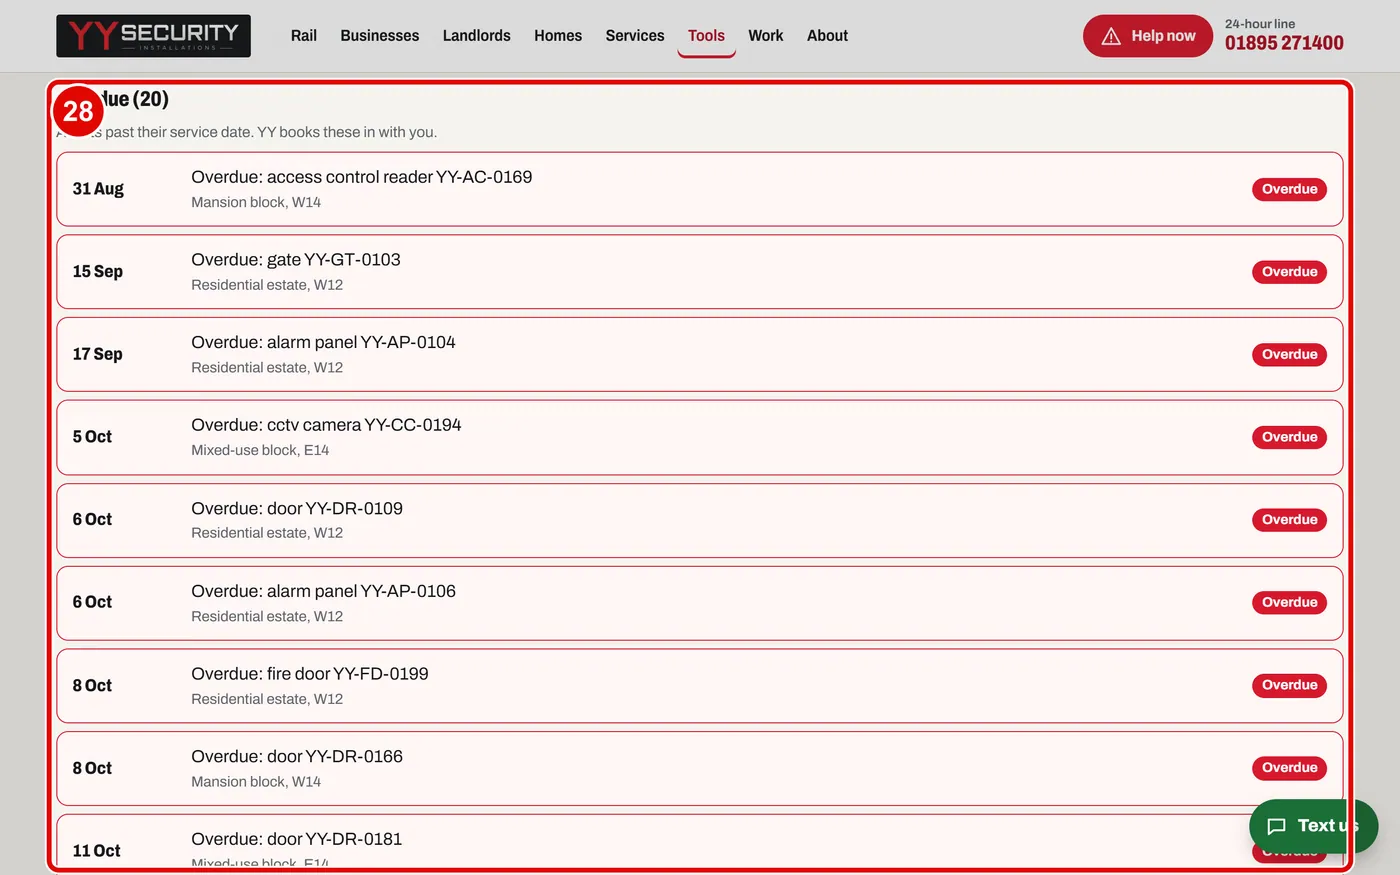Image resolution: width=1400 pixels, height=875 pixels.
Task: Call the 01895 271400 phone link
Action: coord(1284,43)
